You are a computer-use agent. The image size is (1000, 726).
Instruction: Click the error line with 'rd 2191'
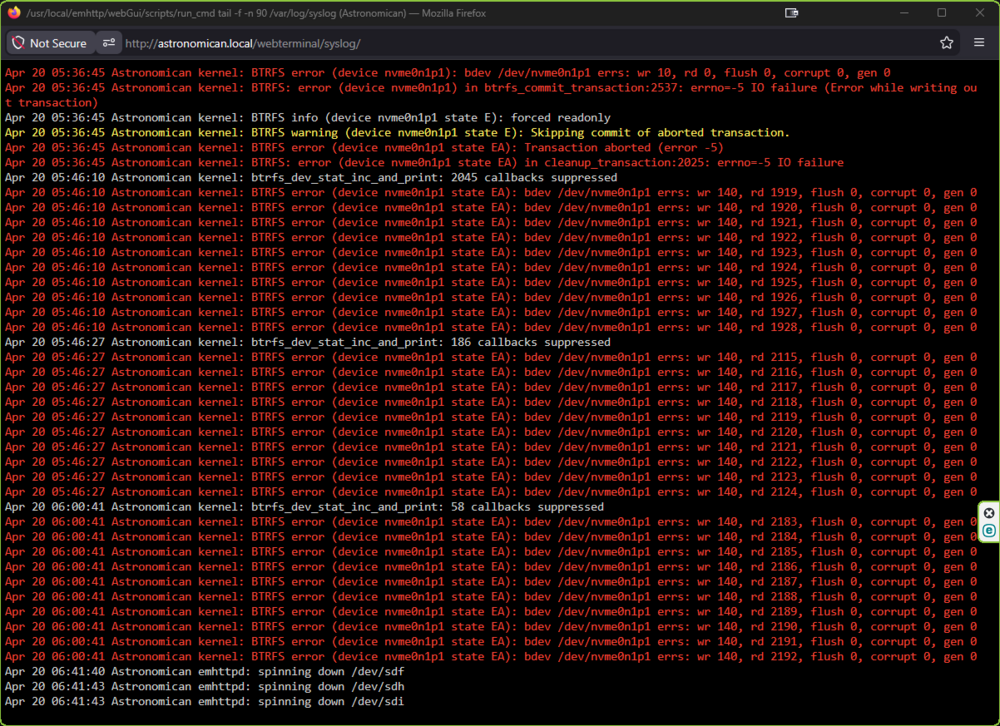coord(491,642)
